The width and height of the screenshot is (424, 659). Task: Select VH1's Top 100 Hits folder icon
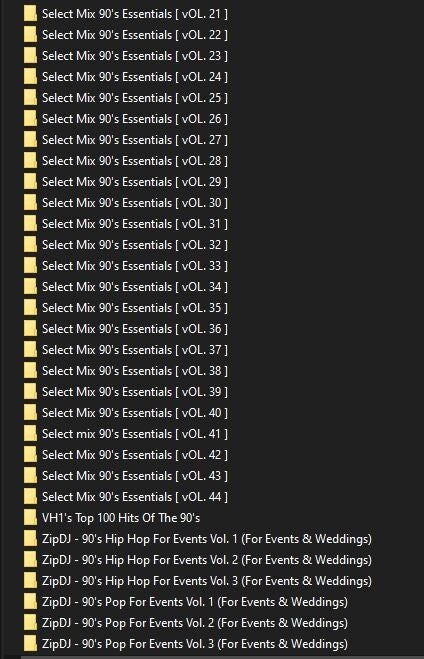click(x=30, y=518)
